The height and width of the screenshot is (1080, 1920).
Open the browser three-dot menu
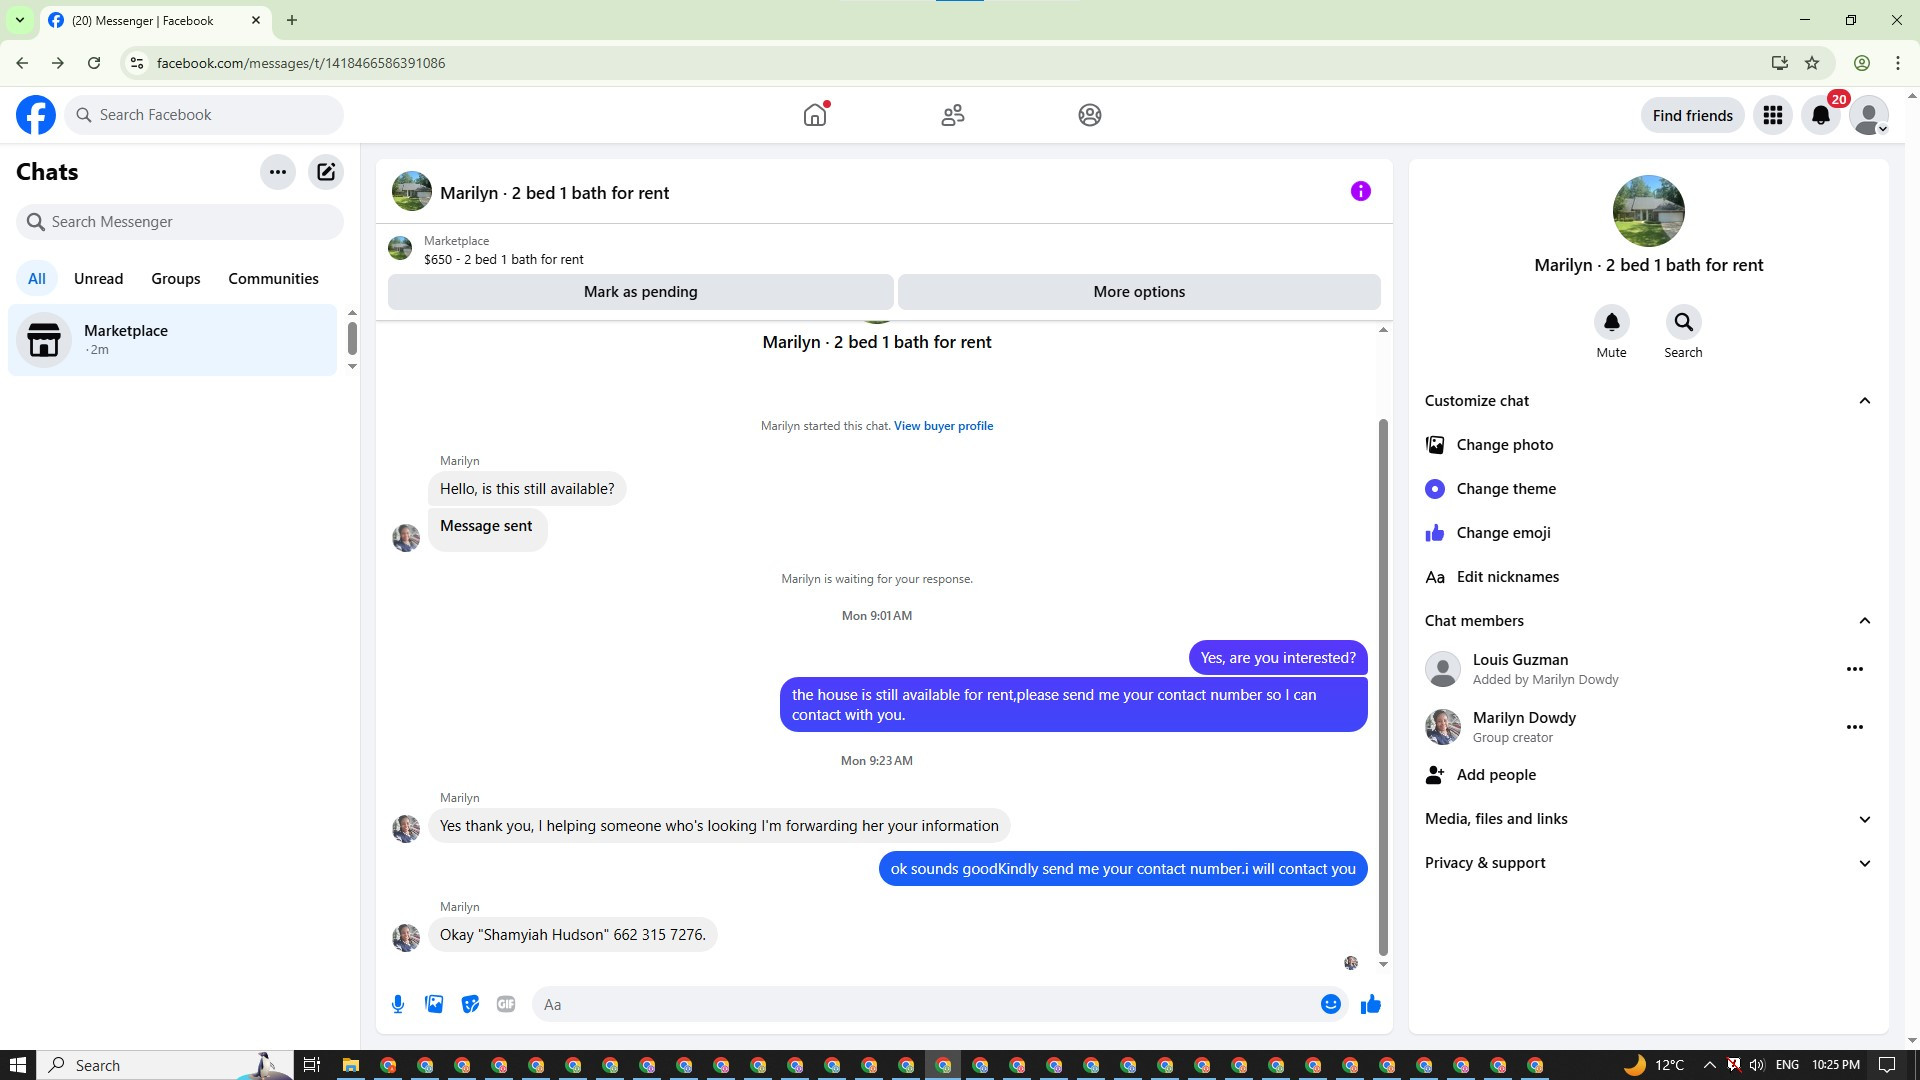pyautogui.click(x=1897, y=63)
